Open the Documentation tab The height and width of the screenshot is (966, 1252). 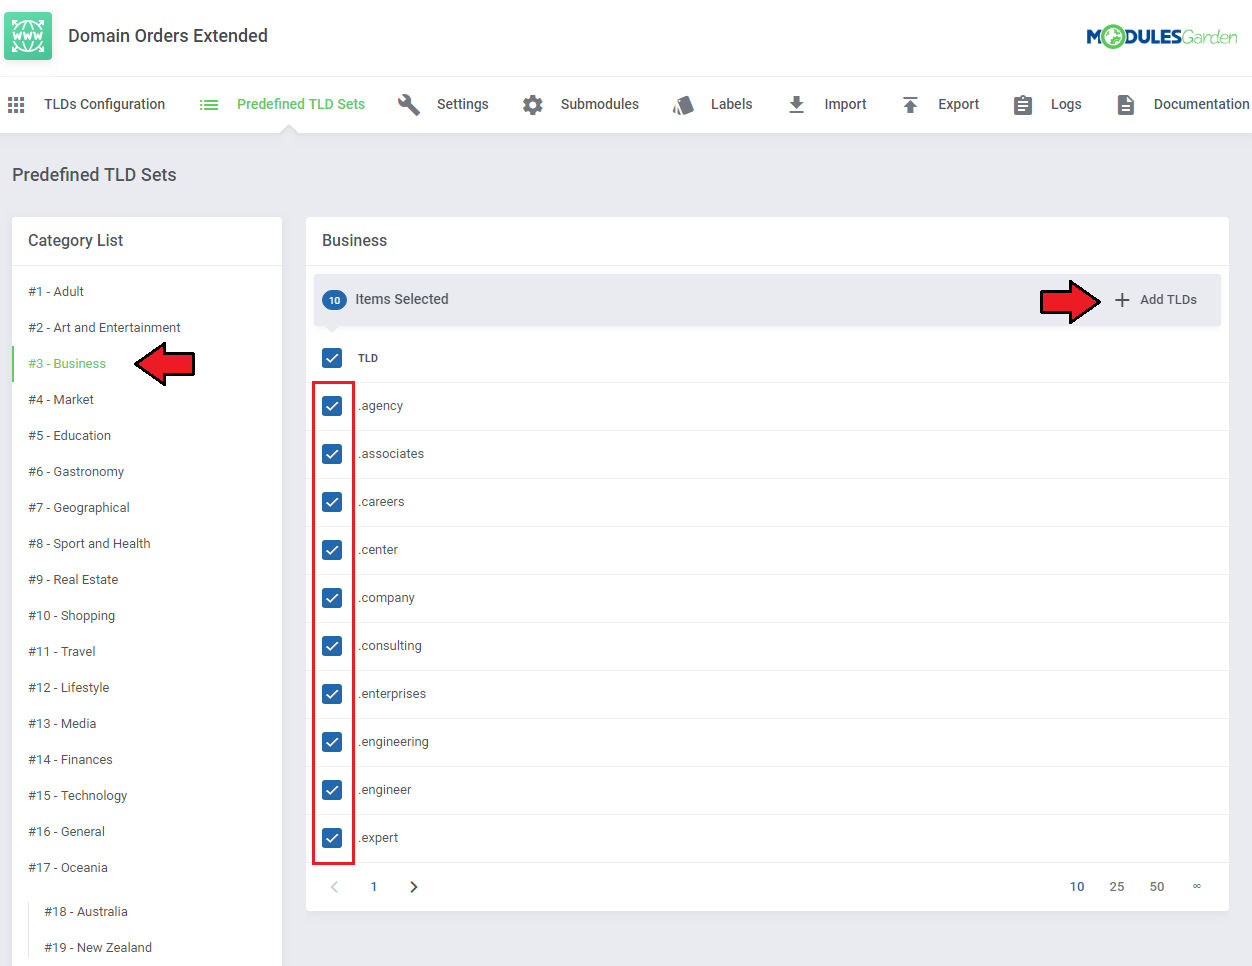coord(1201,105)
